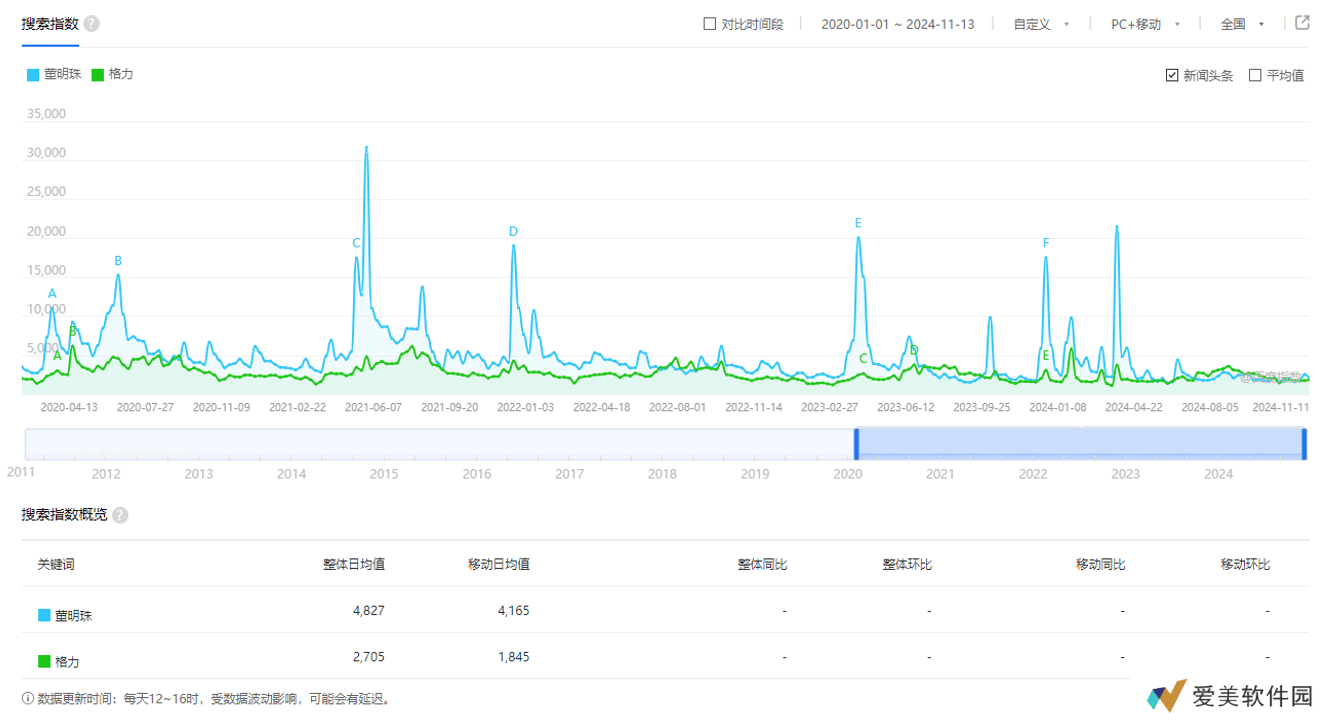Expand the PC+移动 device dropdown

(1145, 24)
